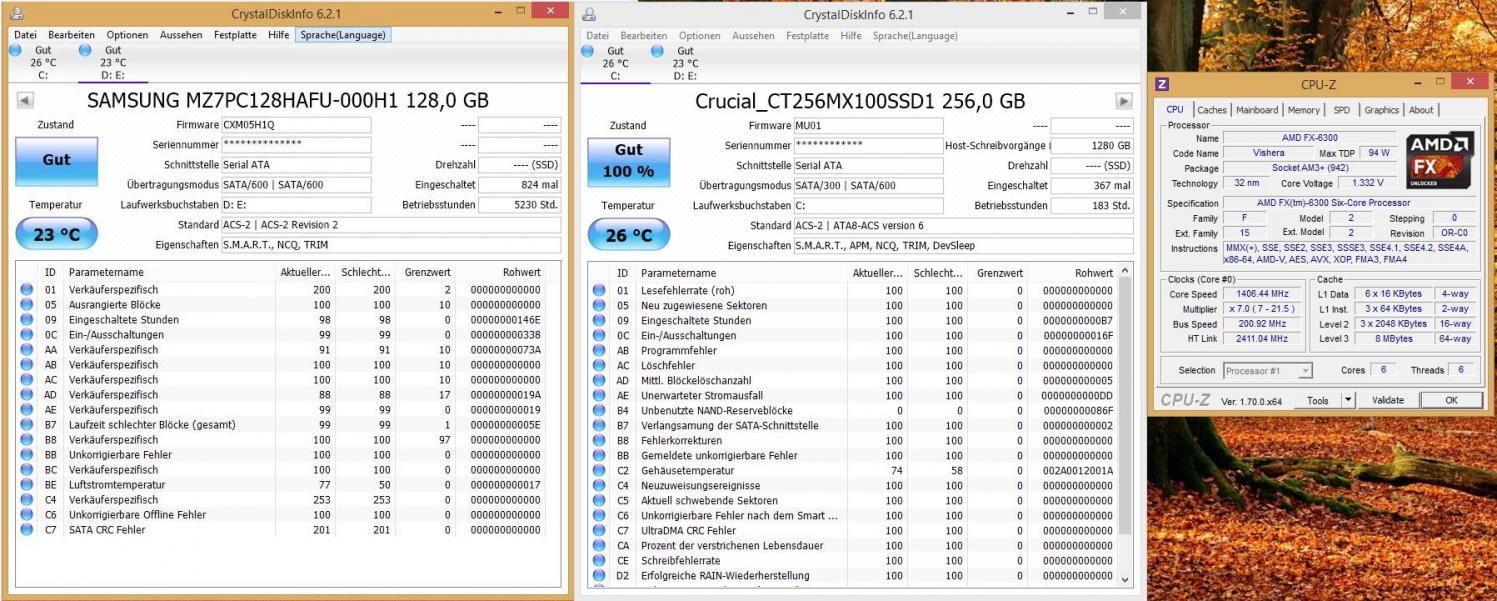Click status orb for Schreibfehlerrate row
1497x601 pixels.
point(599,561)
